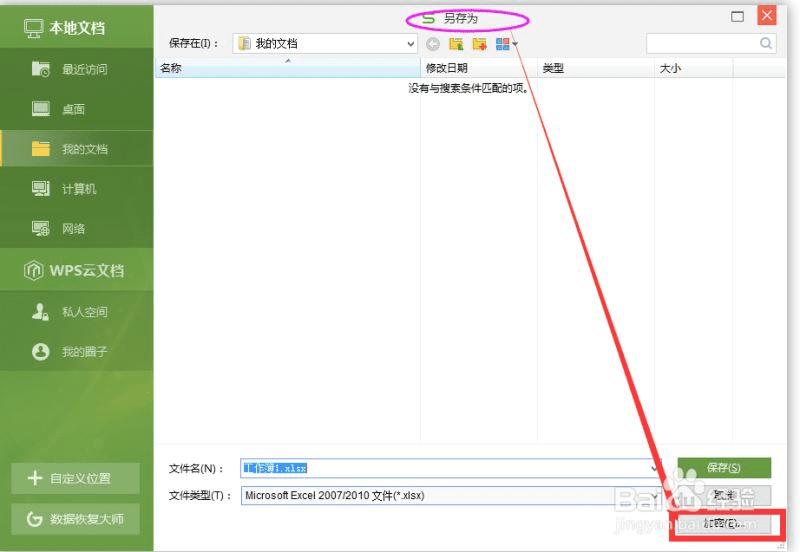Open Computer (计算机) location

coord(77,189)
